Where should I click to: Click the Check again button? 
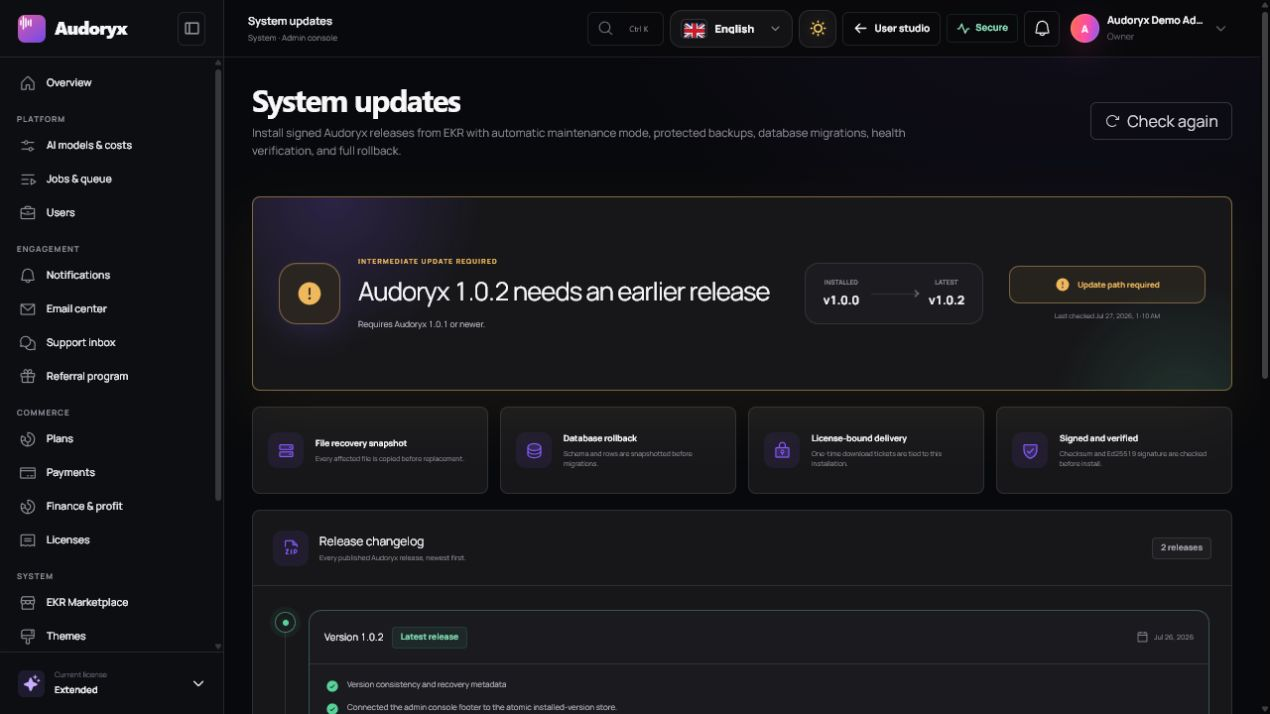point(1161,121)
